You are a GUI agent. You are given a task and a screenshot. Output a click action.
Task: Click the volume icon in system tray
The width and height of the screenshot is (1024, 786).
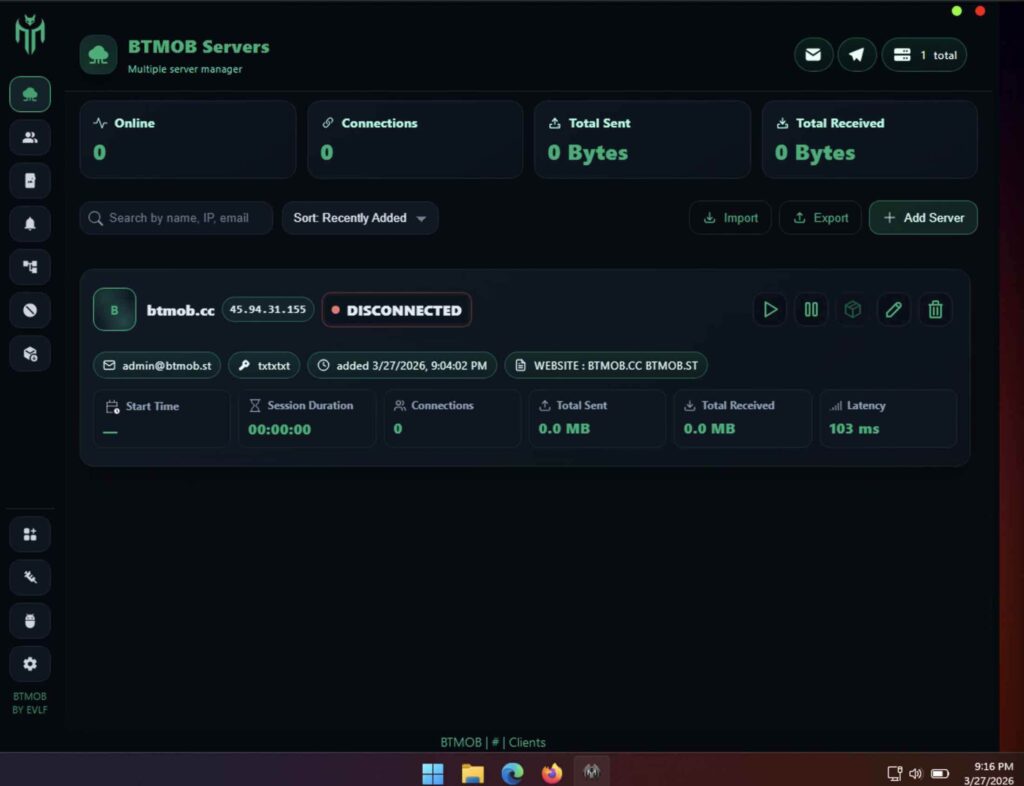coord(916,774)
